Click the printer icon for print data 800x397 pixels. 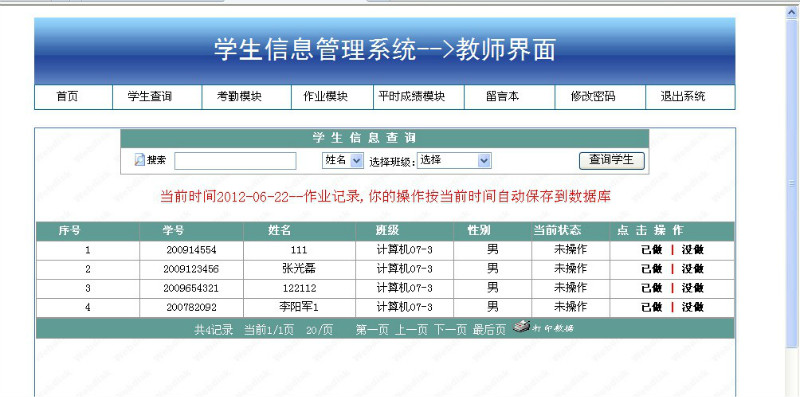pos(520,327)
